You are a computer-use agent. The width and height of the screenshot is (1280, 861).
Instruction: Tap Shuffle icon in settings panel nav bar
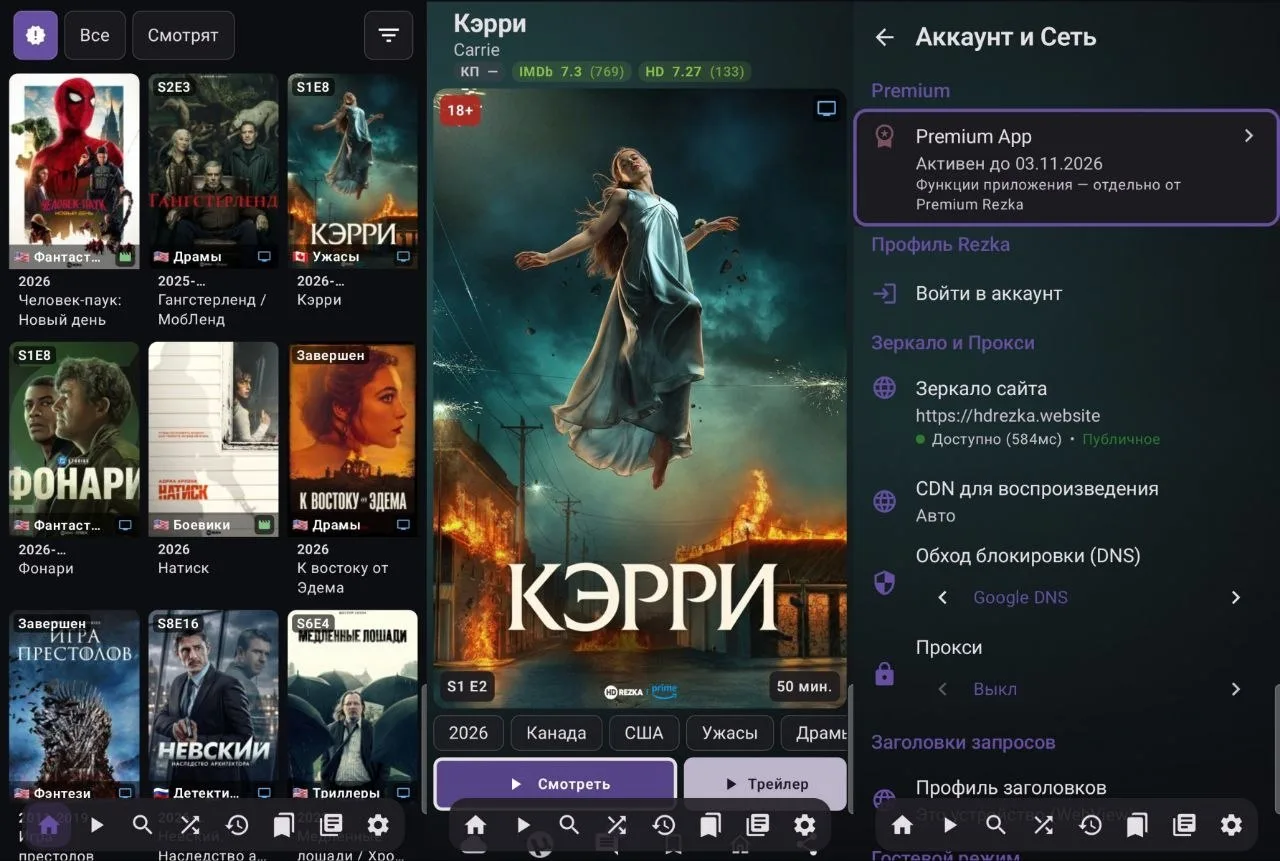(1043, 826)
